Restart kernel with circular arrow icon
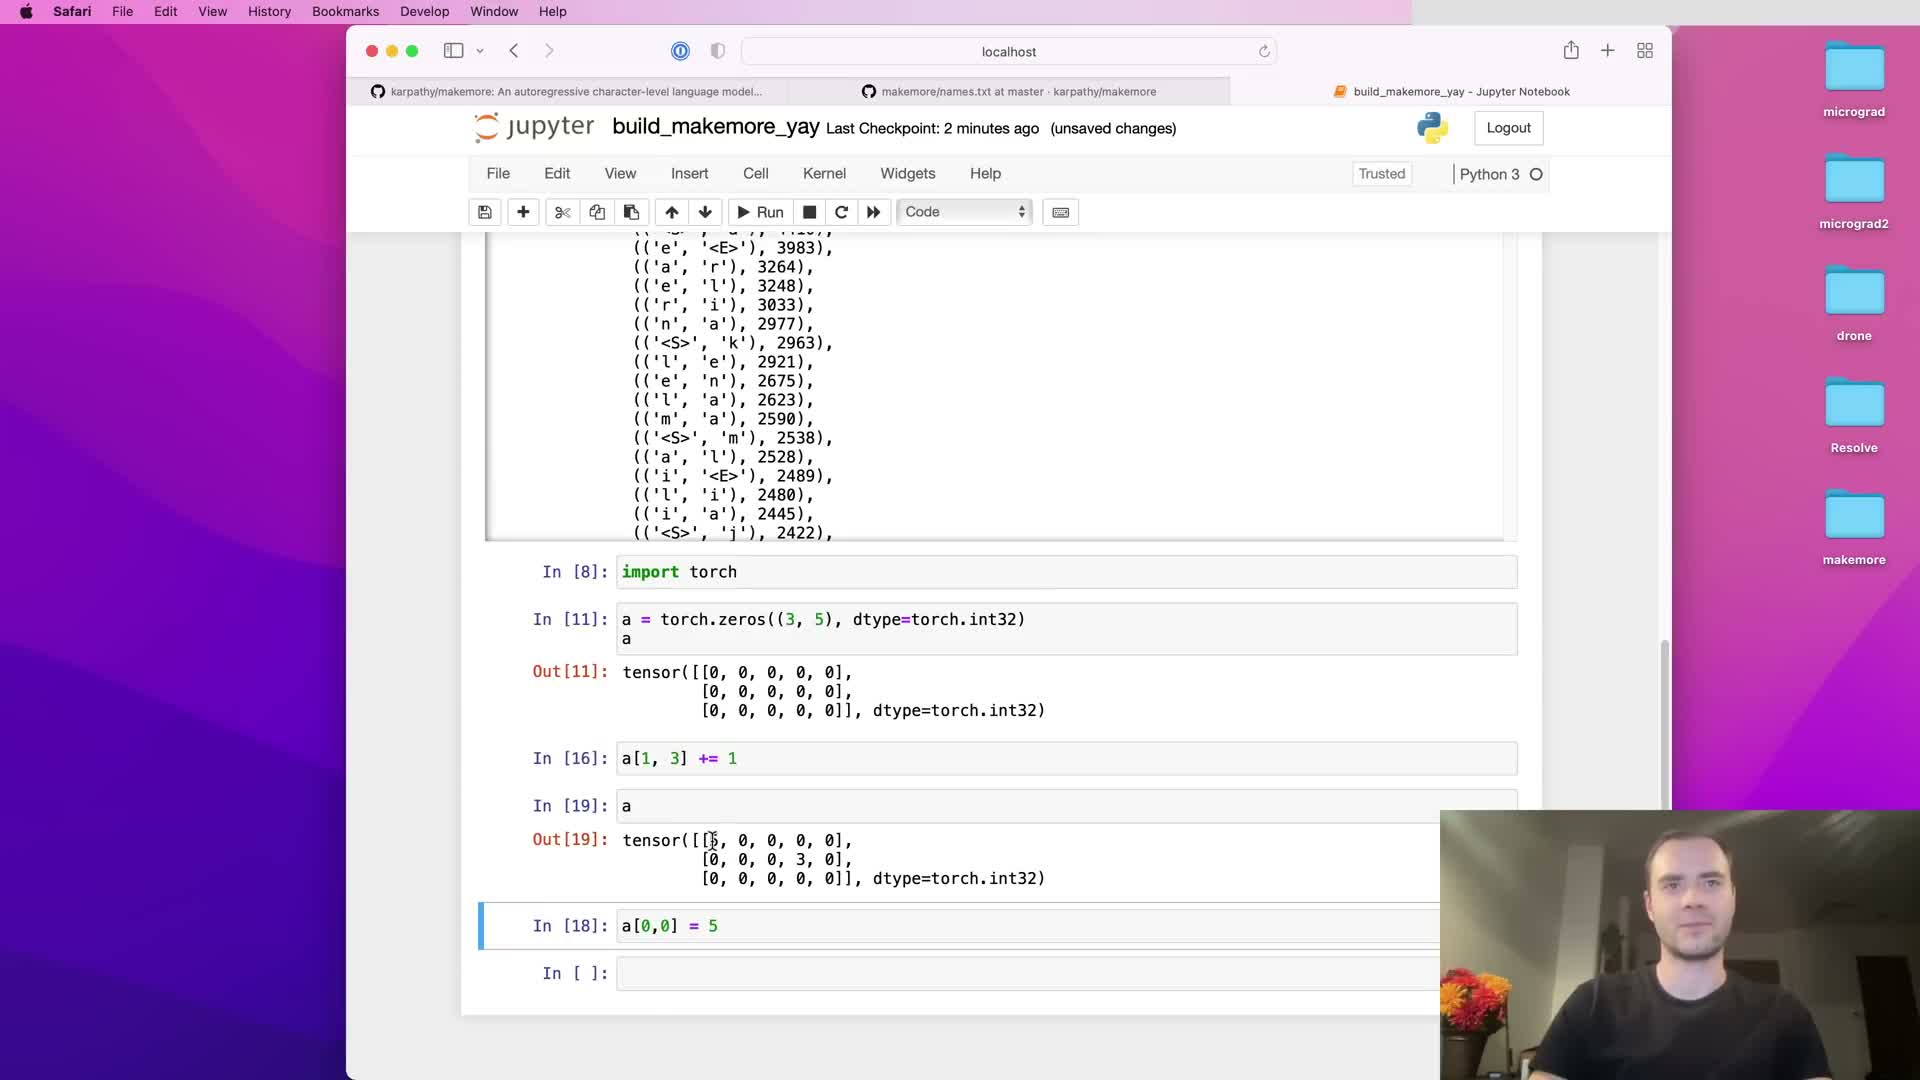 pyautogui.click(x=841, y=212)
